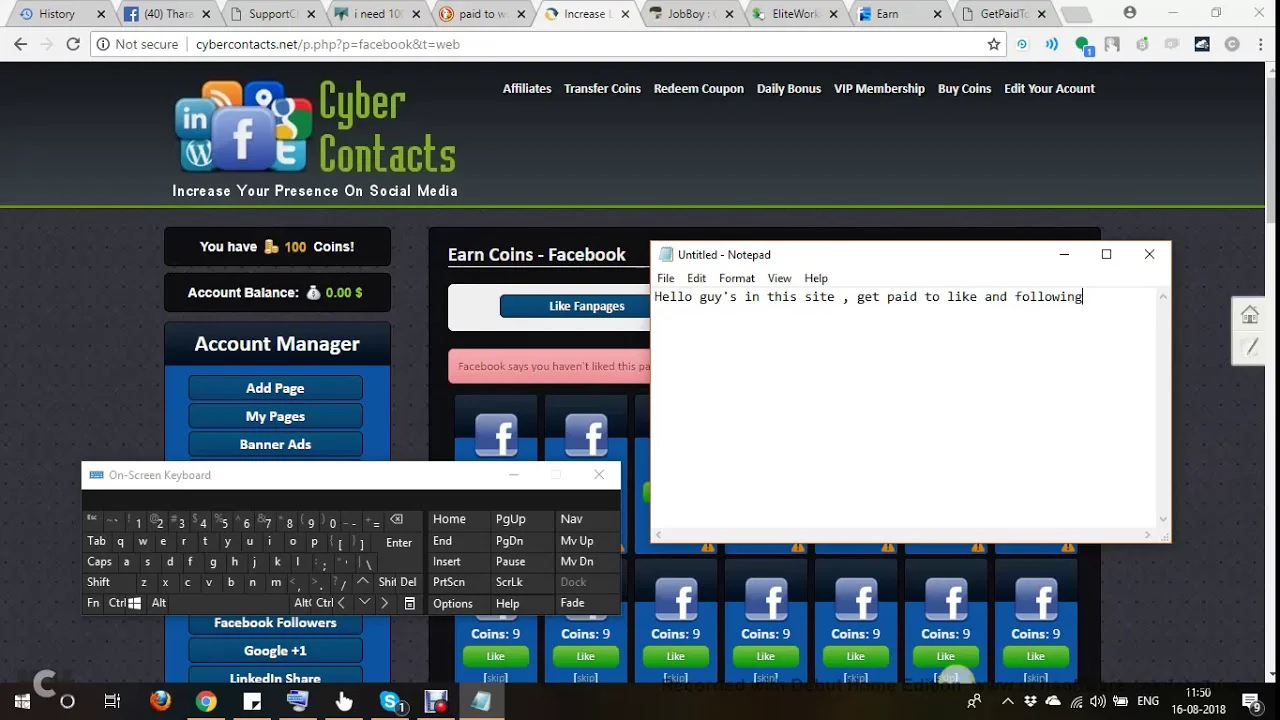Viewport: 1280px width, 720px height.
Task: Open Transfer Coins link
Action: [x=602, y=88]
